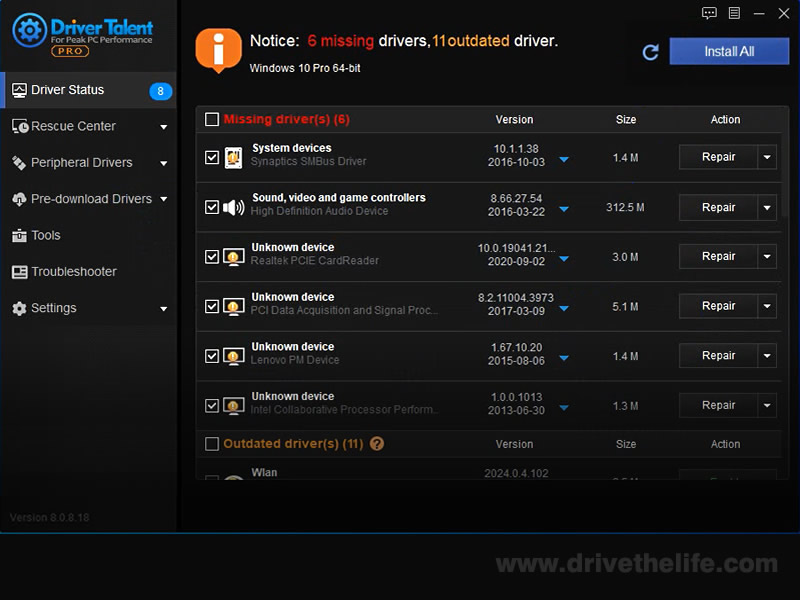800x600 pixels.
Task: Toggle the Outdated driver(s) select-all checkbox
Action: (x=212, y=444)
